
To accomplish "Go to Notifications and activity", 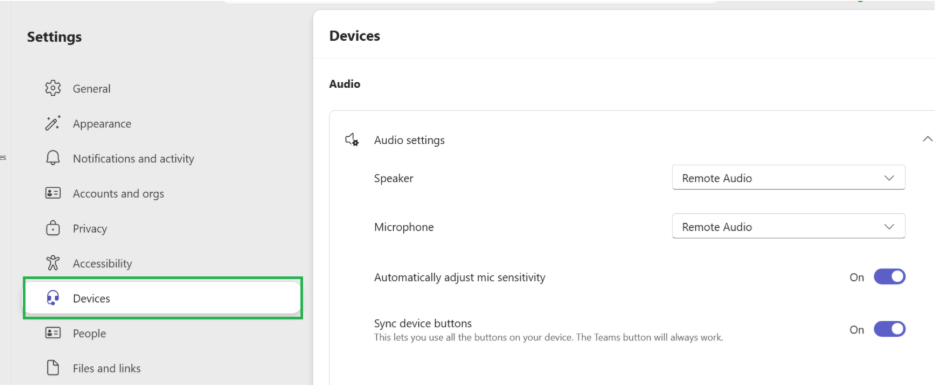I will (162, 158).
